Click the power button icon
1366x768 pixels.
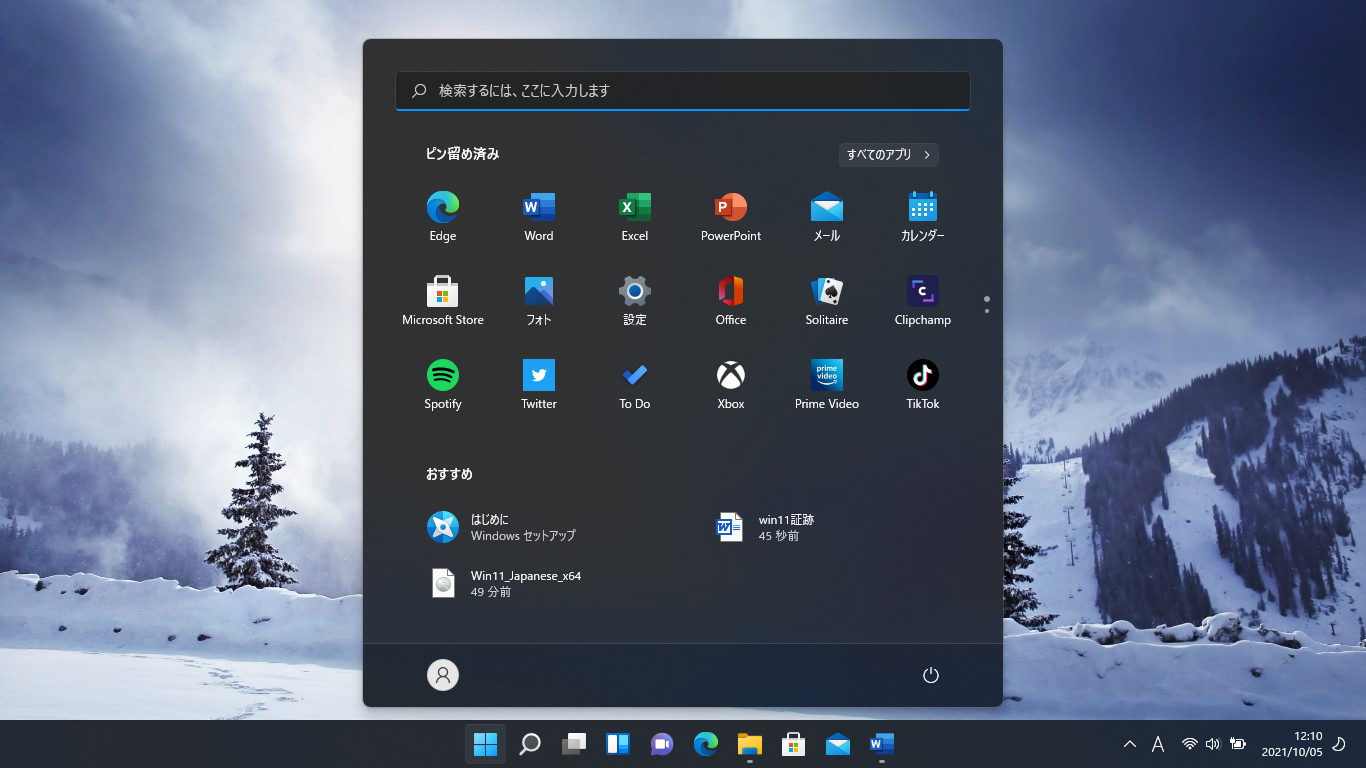coord(931,675)
